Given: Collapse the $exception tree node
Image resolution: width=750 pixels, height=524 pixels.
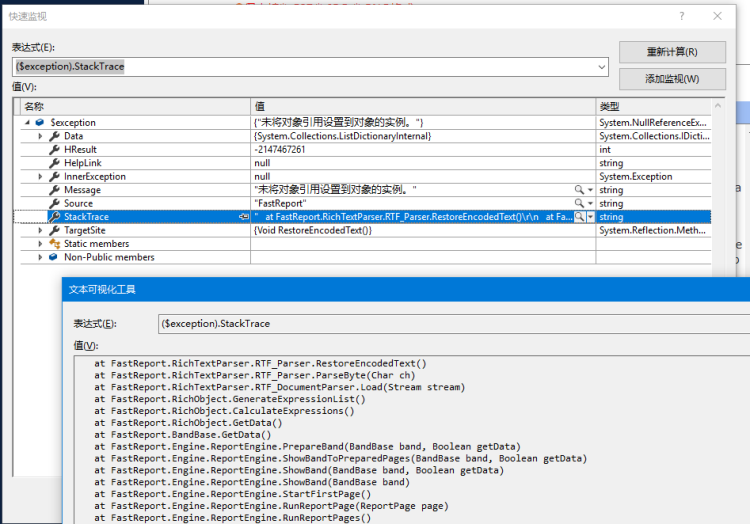Looking at the screenshot, I should [27, 122].
